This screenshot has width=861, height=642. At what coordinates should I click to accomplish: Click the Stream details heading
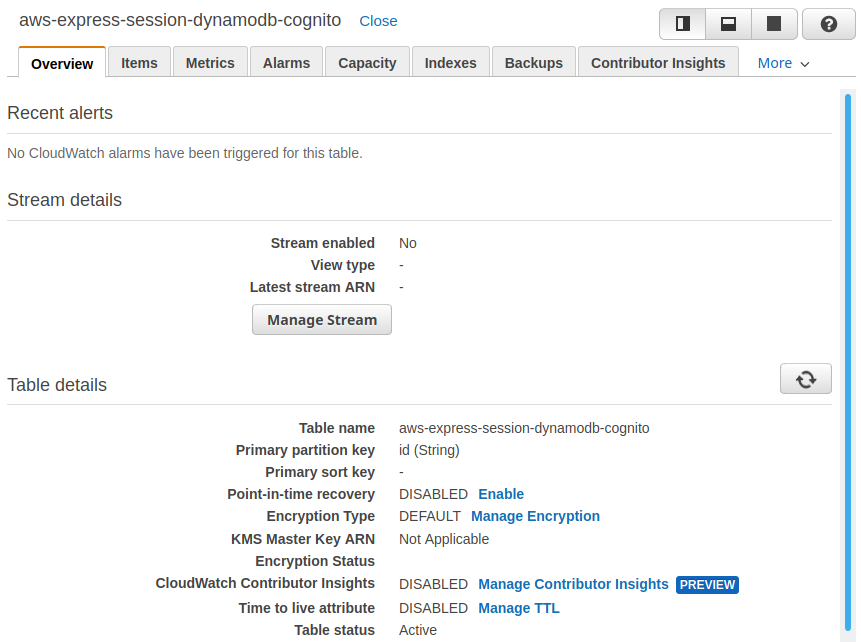click(x=64, y=200)
